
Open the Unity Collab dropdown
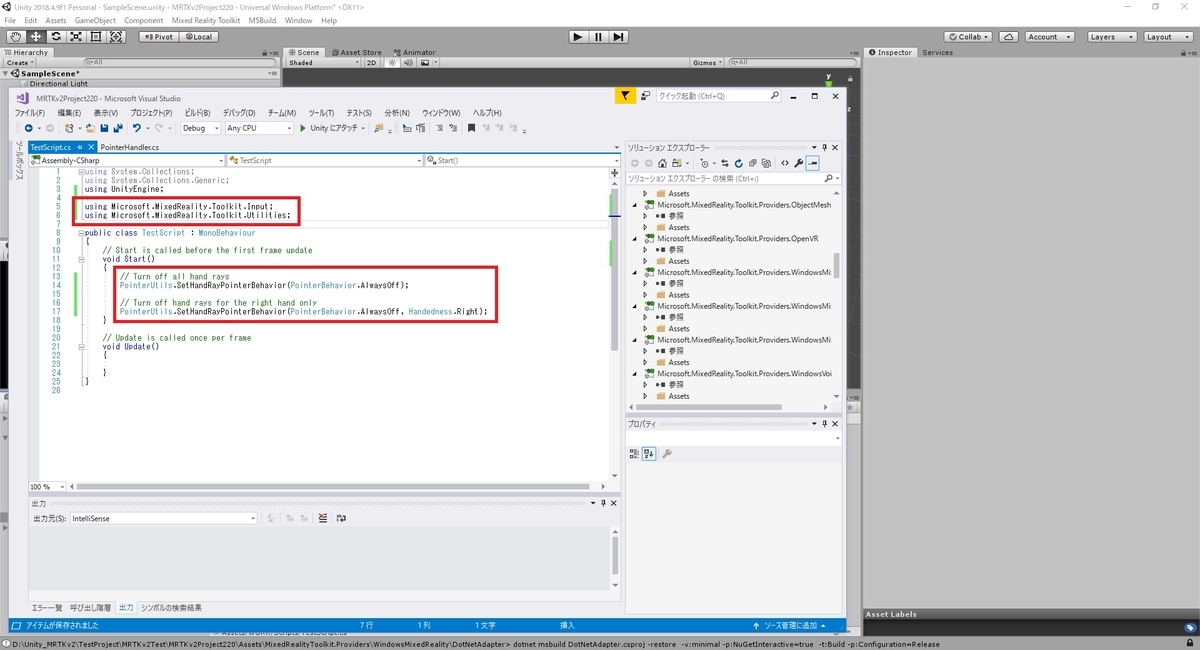[967, 37]
